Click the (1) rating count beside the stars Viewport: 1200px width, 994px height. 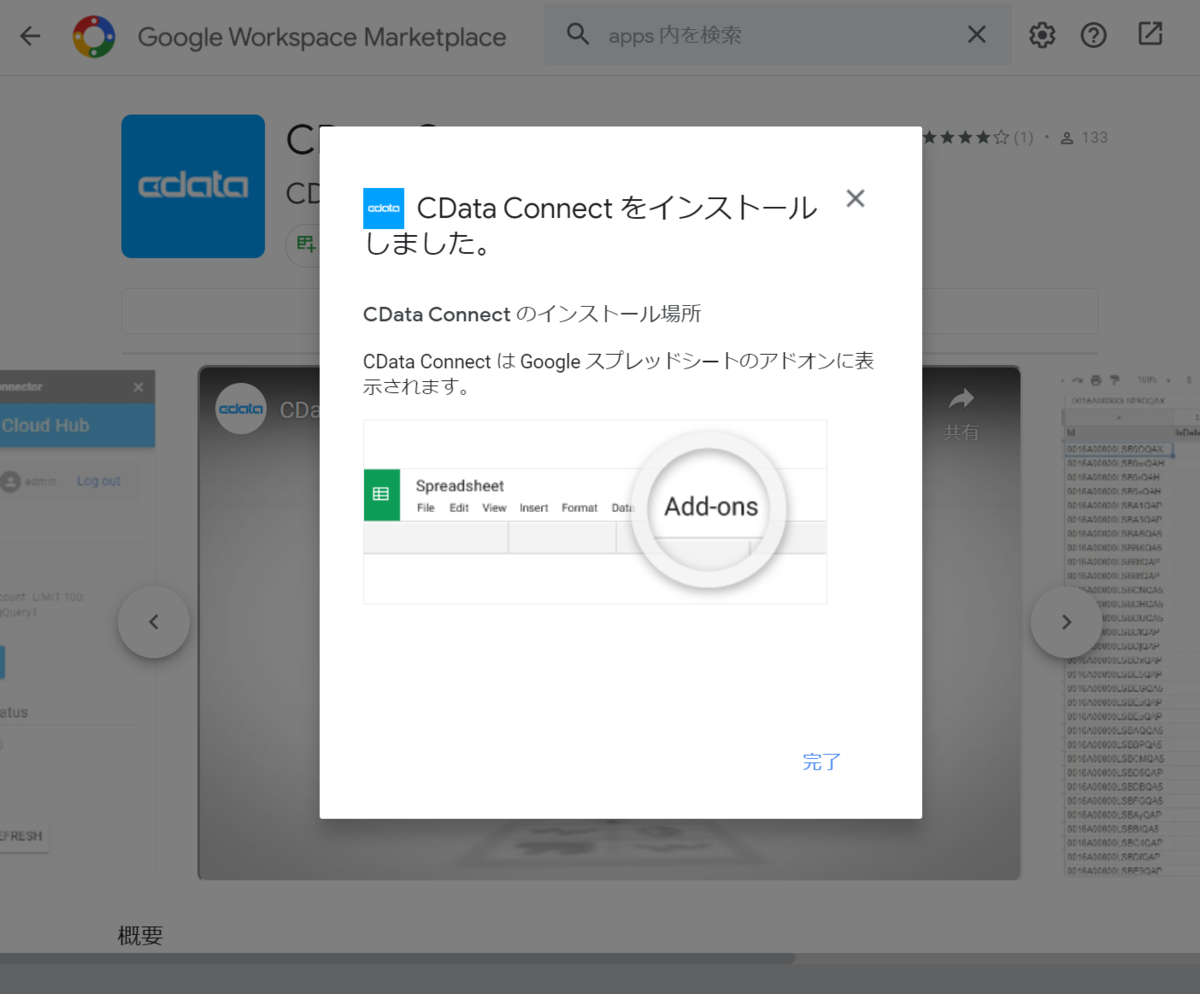pyautogui.click(x=1023, y=137)
